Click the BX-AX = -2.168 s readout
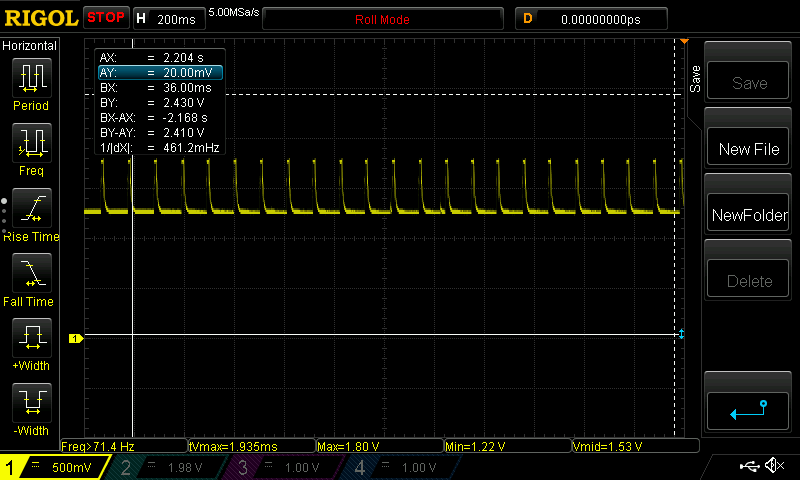This screenshot has height=480, width=800. (x=154, y=118)
